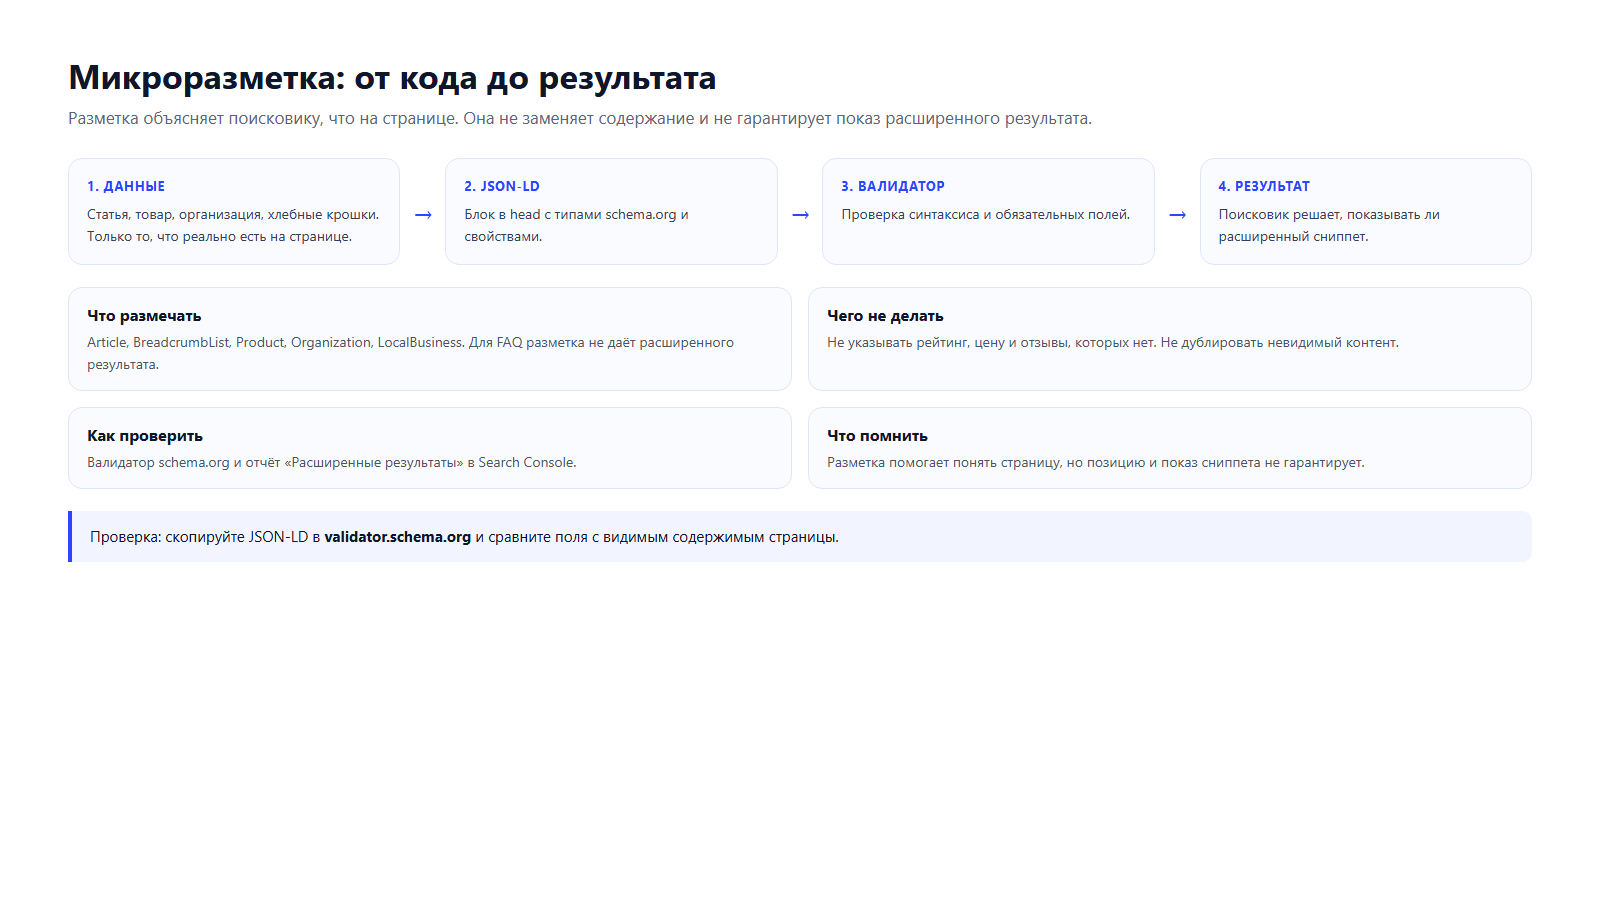Click the subtitle starting "Разметка объясняет поисковику"
1600x900 pixels.
point(580,119)
